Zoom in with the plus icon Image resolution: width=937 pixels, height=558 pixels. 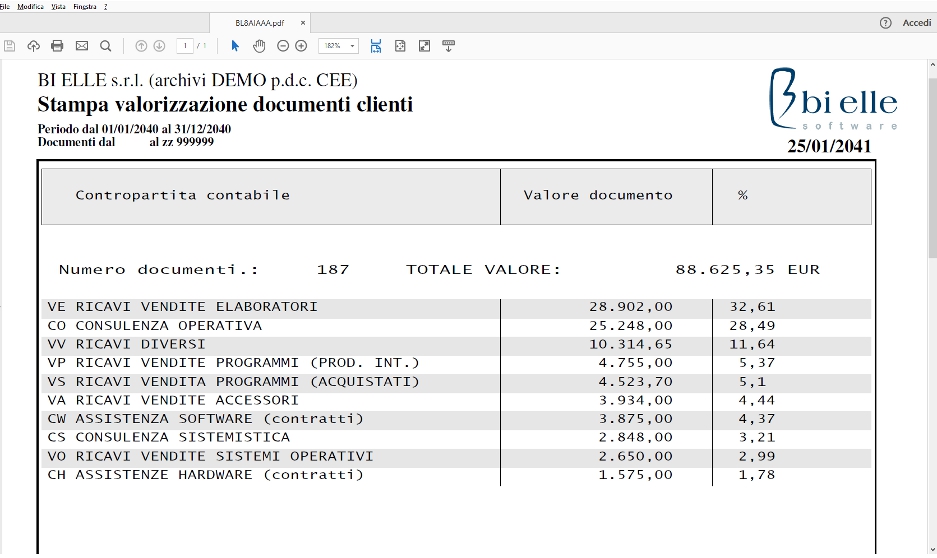(x=301, y=46)
